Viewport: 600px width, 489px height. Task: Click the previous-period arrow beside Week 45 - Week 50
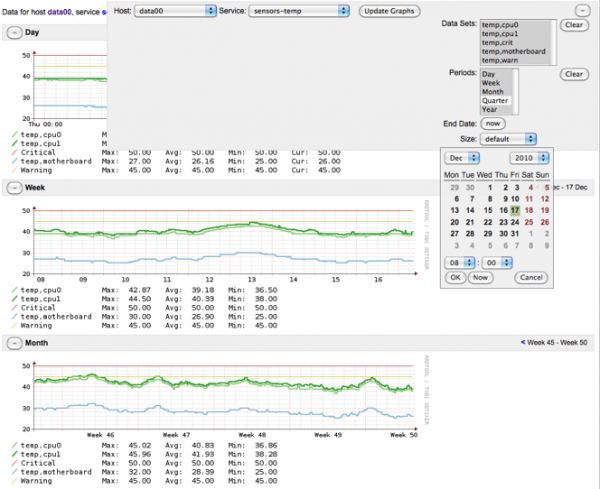pyautogui.click(x=522, y=342)
